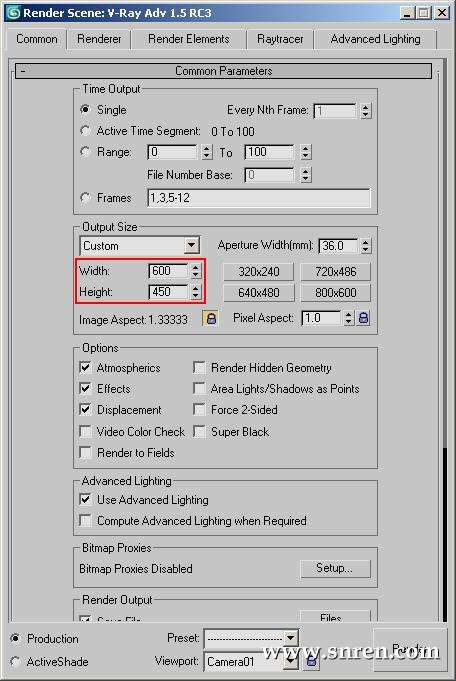Decrease the Height spinner value
Screen dimensions: 456x681
point(196,295)
